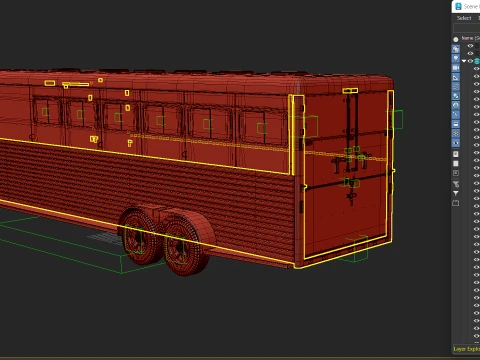
Task: Toggle Display Hidden Objects icon
Action: [456, 143]
